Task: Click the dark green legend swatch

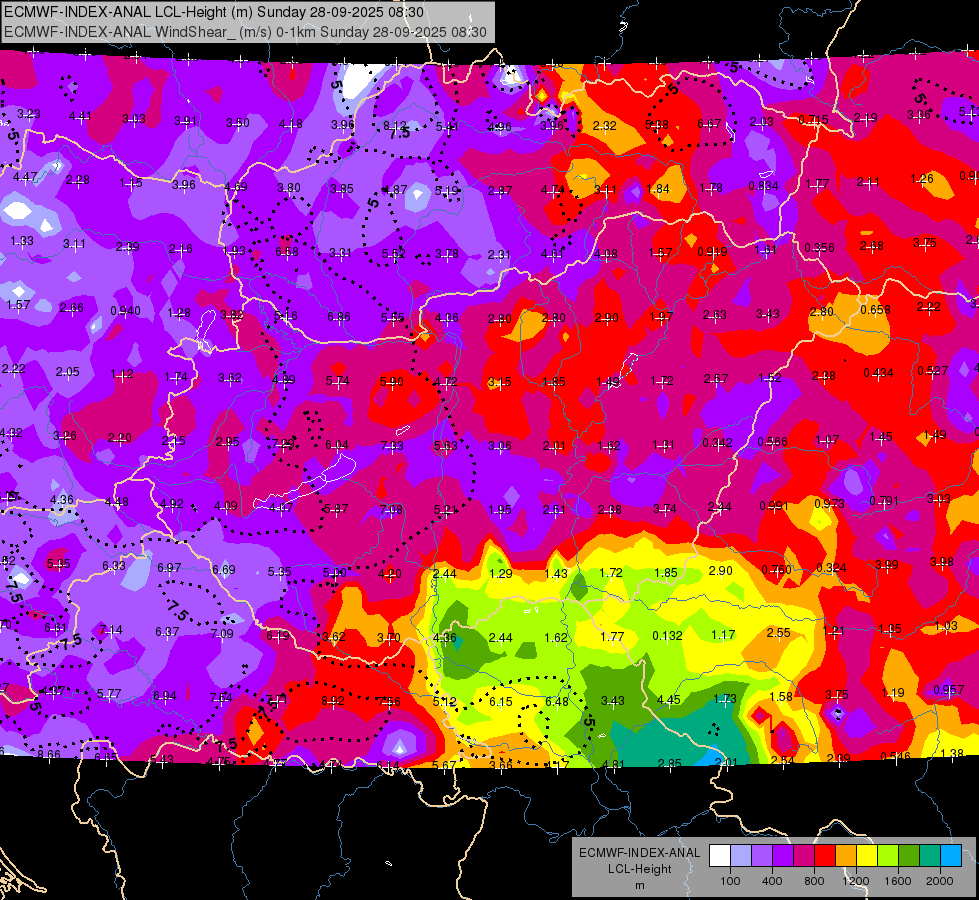Action: point(909,856)
